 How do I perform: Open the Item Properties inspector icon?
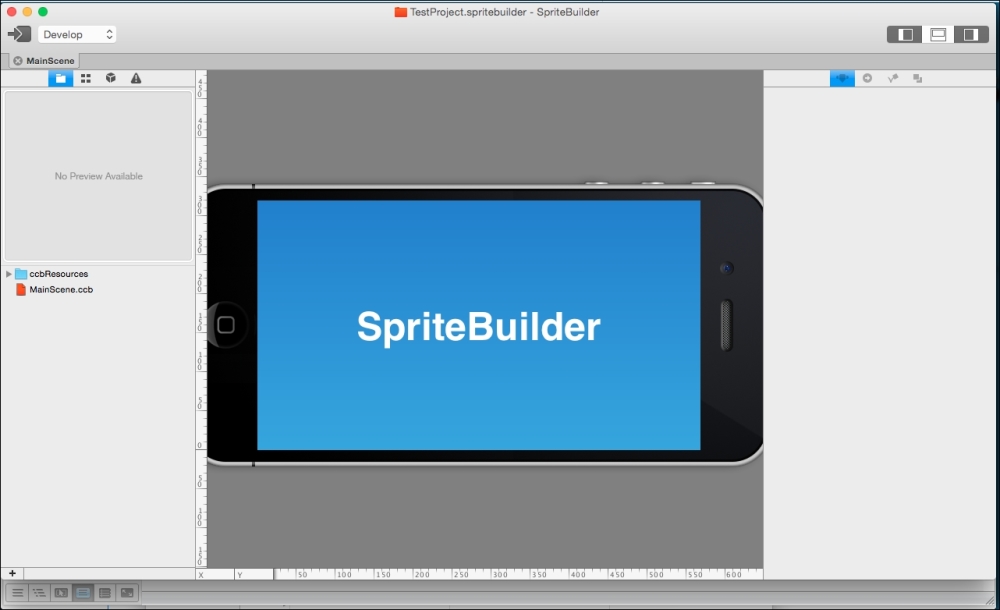841,78
